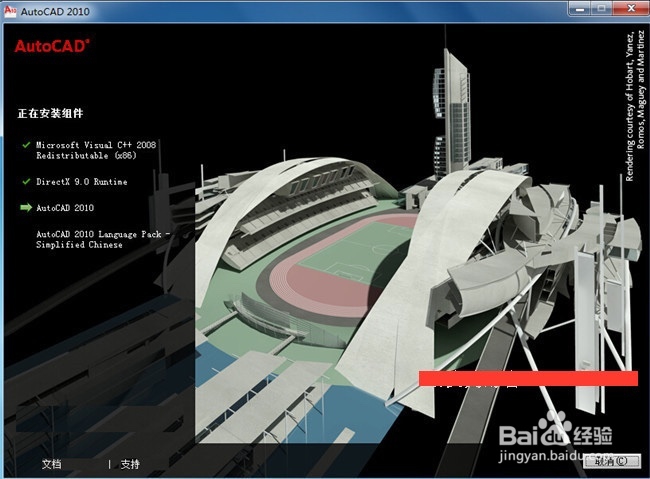Viewport: 650px width, 479px height.
Task: Click the disabled maximize window button
Action: pos(601,8)
